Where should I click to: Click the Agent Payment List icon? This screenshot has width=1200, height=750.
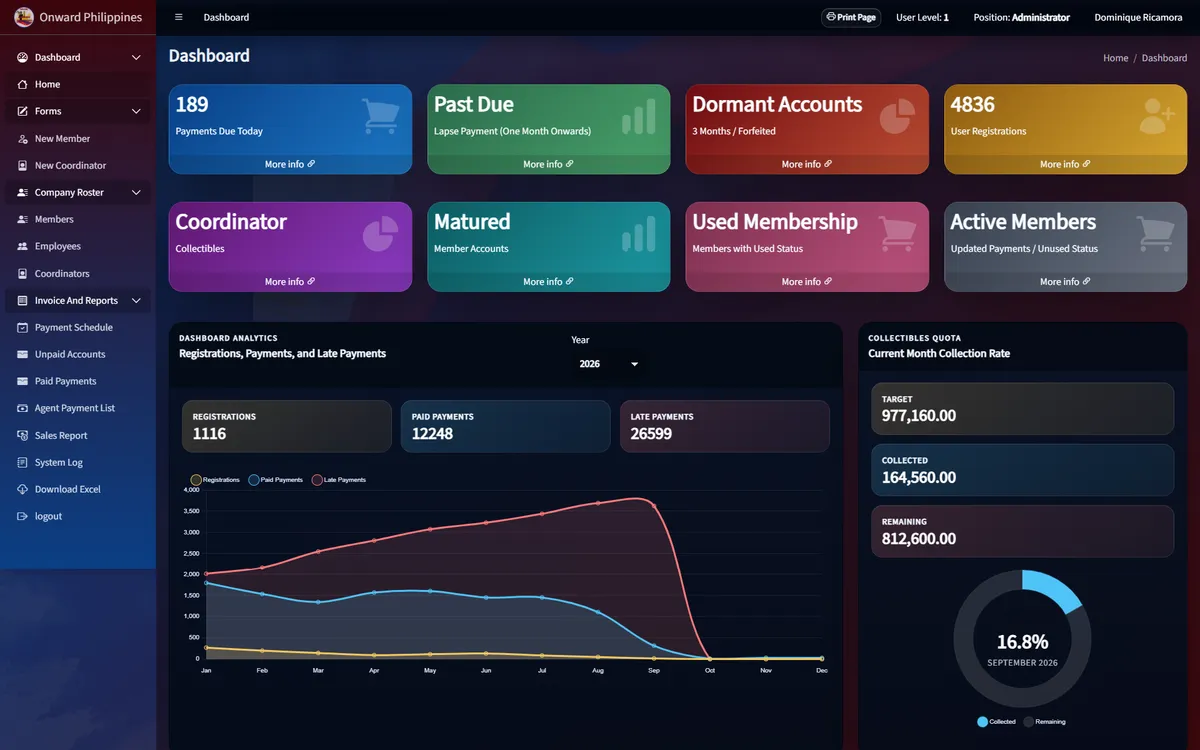(22, 408)
